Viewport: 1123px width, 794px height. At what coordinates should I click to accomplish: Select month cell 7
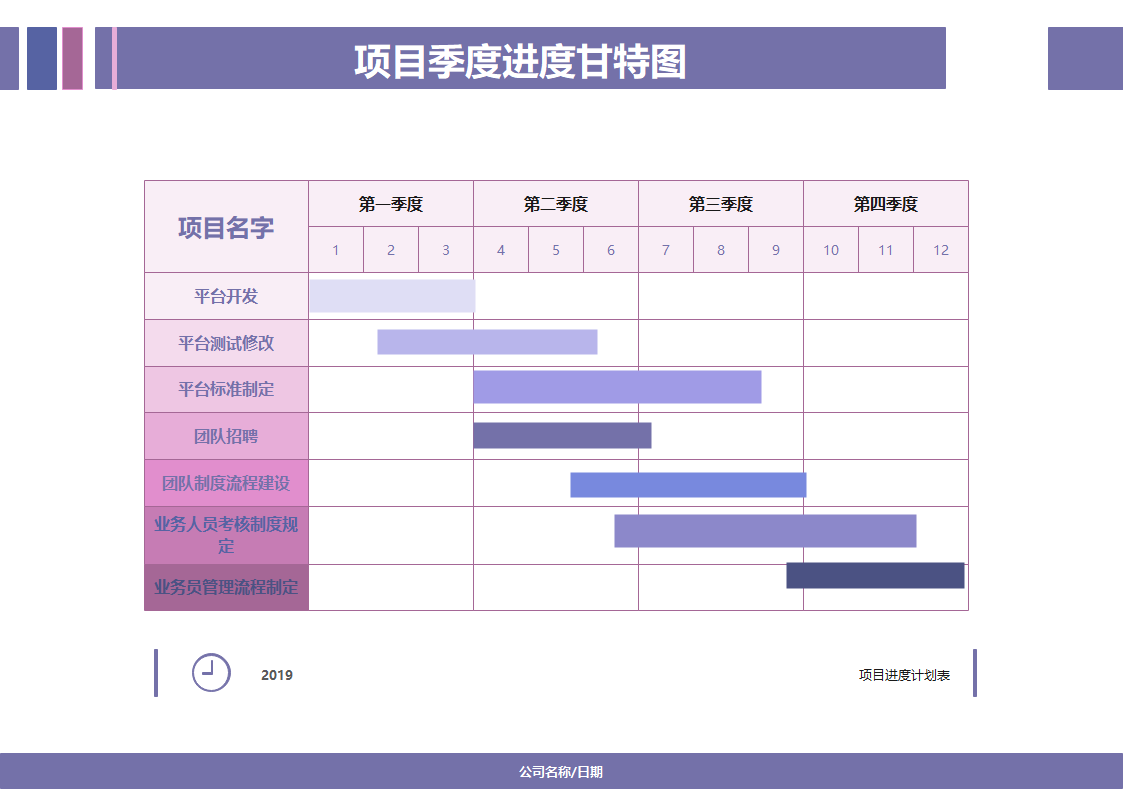[666, 250]
